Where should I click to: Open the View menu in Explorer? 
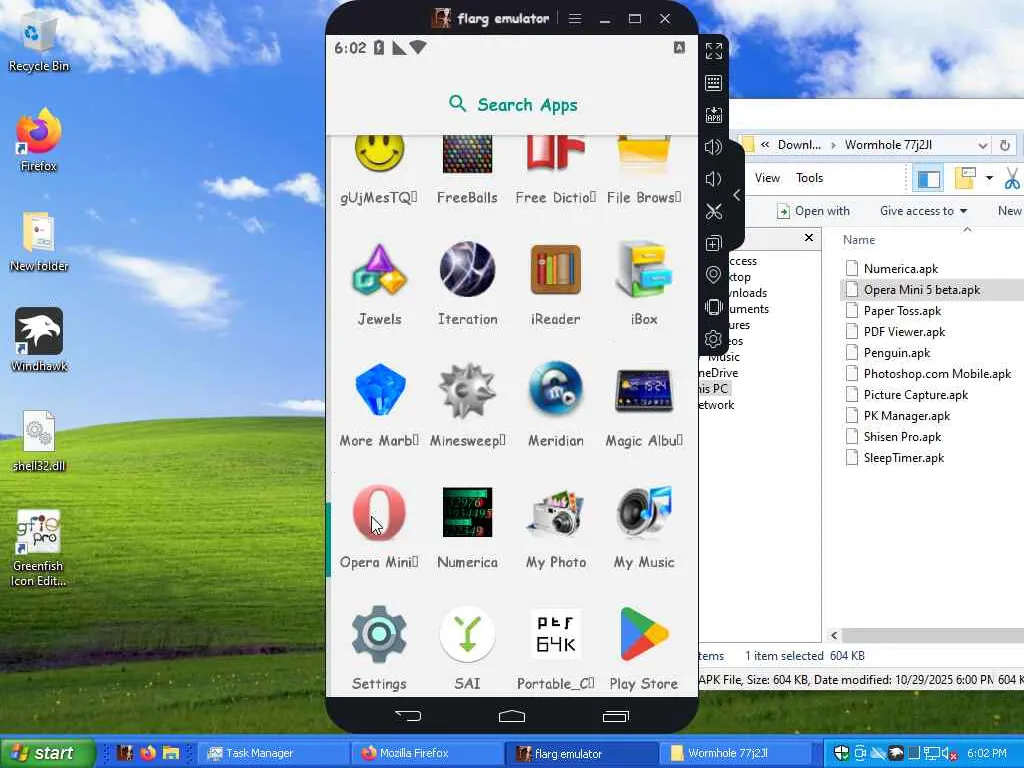[767, 178]
